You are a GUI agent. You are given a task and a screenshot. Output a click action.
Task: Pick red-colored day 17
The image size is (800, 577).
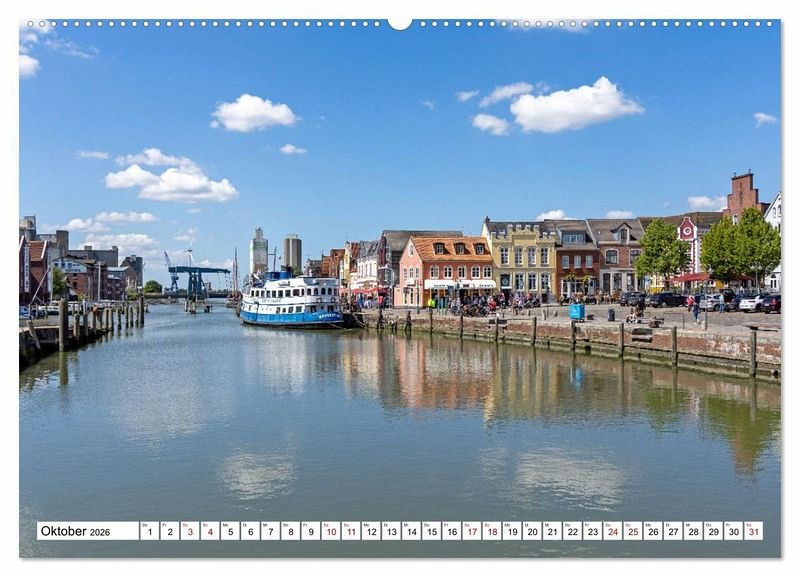(x=472, y=531)
